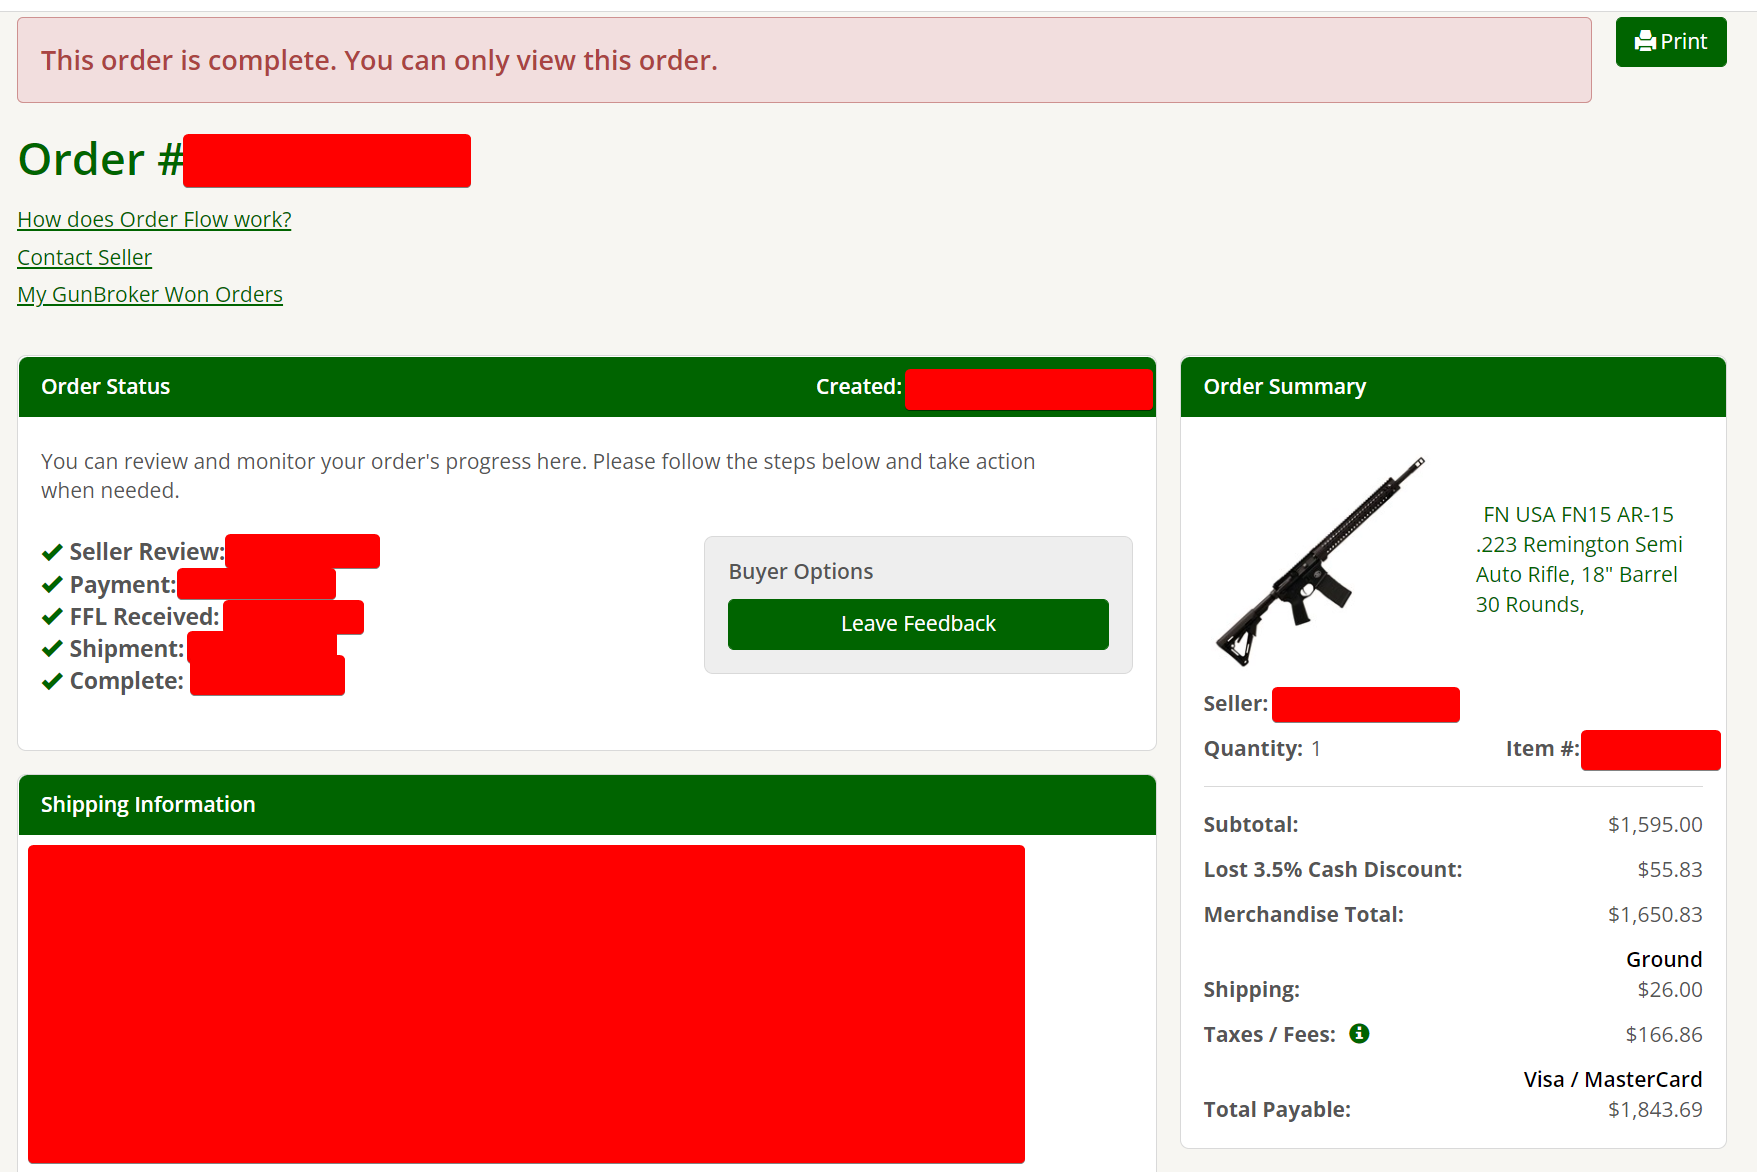
Task: Click the Order Summary panel header
Action: (1453, 387)
